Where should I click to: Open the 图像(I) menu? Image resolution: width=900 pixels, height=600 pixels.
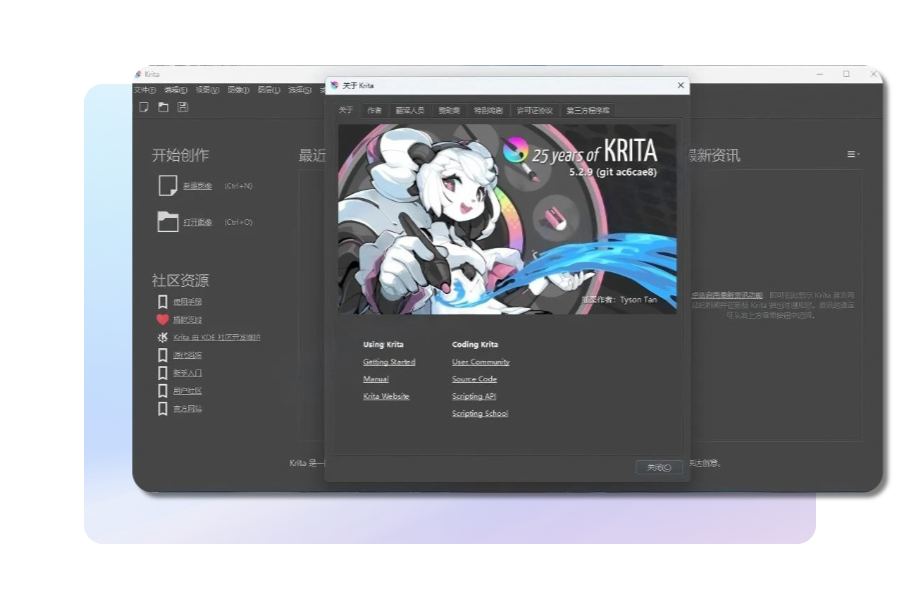[238, 90]
